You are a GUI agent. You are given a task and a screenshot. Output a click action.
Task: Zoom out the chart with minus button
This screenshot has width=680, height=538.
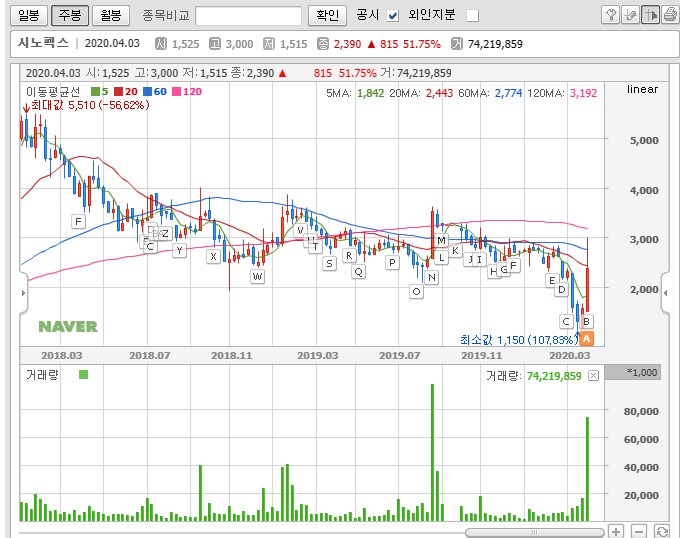pos(639,531)
